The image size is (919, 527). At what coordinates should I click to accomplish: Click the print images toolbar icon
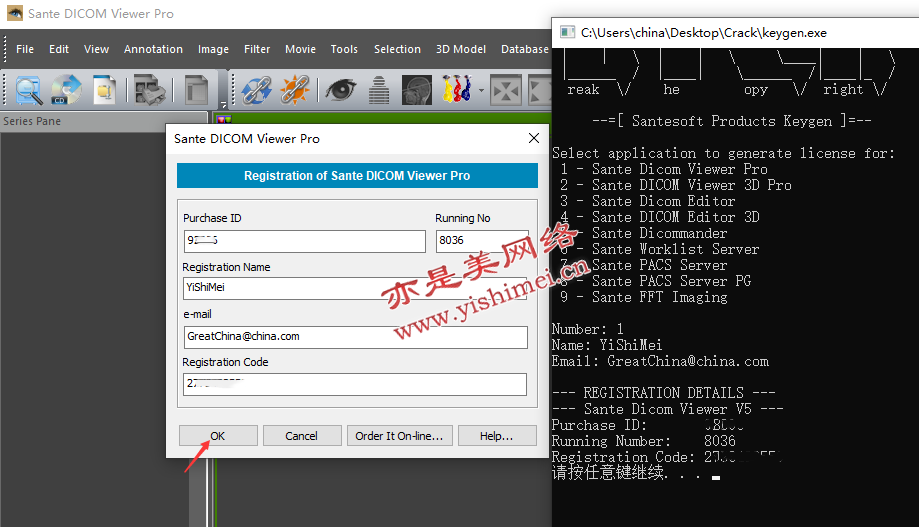(149, 90)
